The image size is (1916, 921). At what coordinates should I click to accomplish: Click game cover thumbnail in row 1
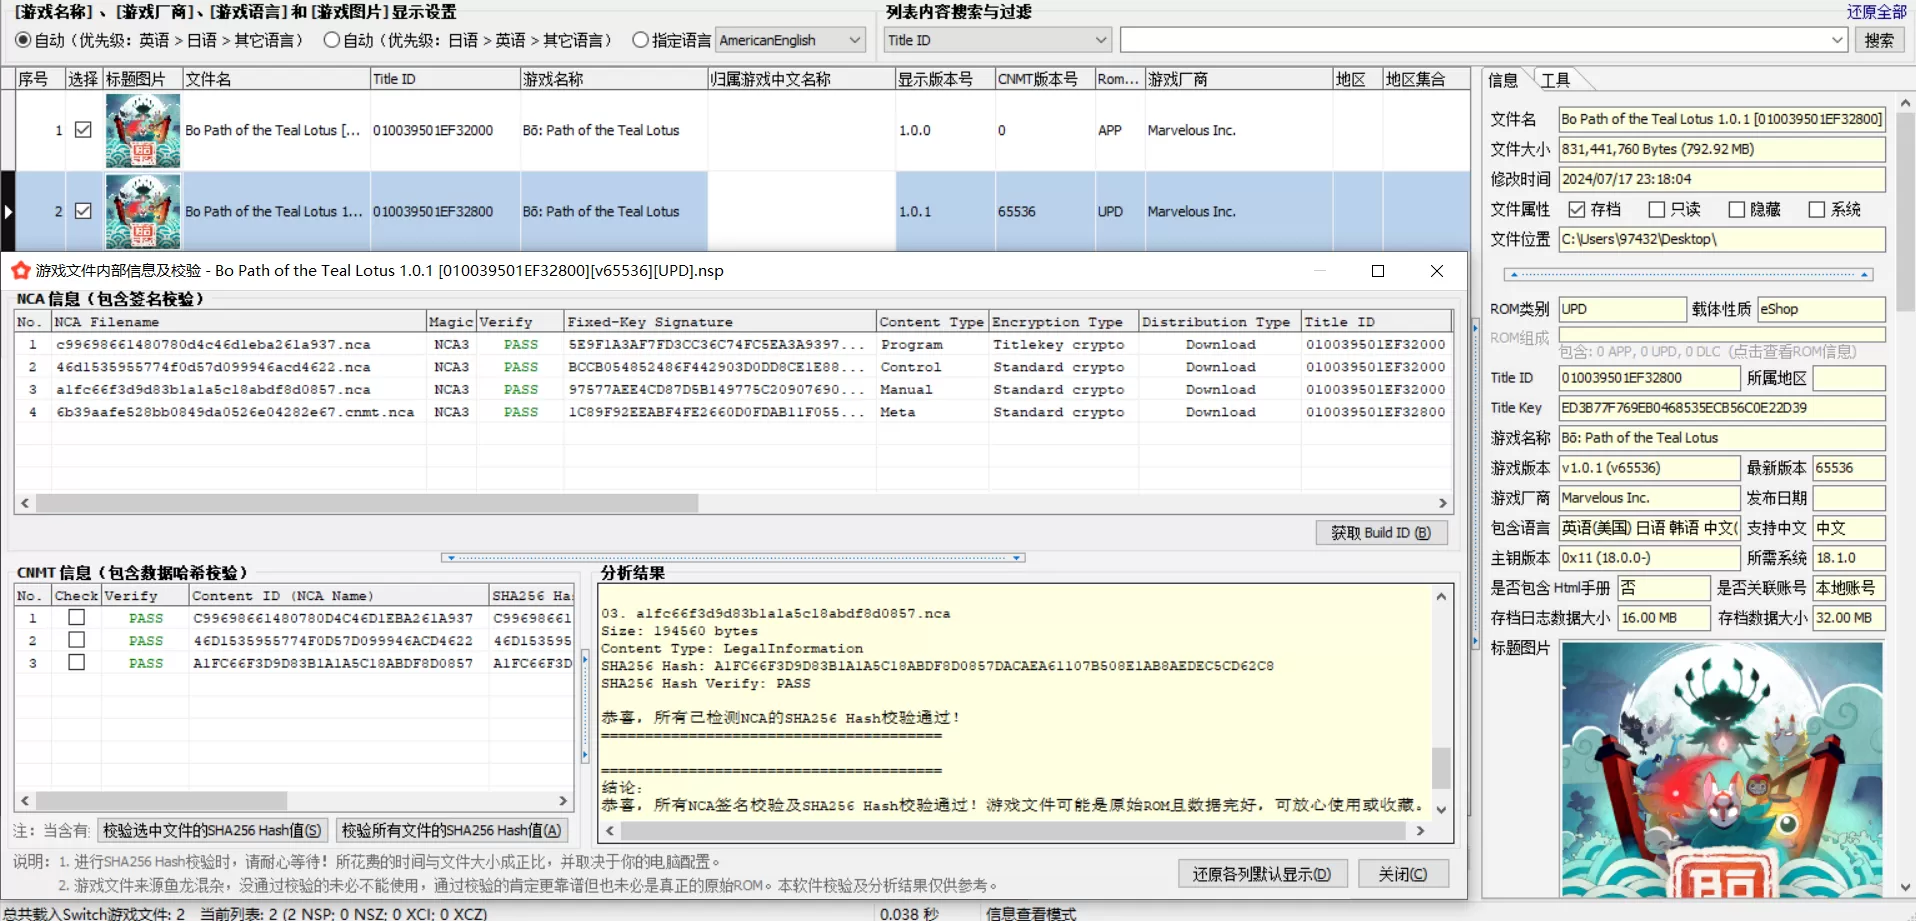[x=143, y=130]
